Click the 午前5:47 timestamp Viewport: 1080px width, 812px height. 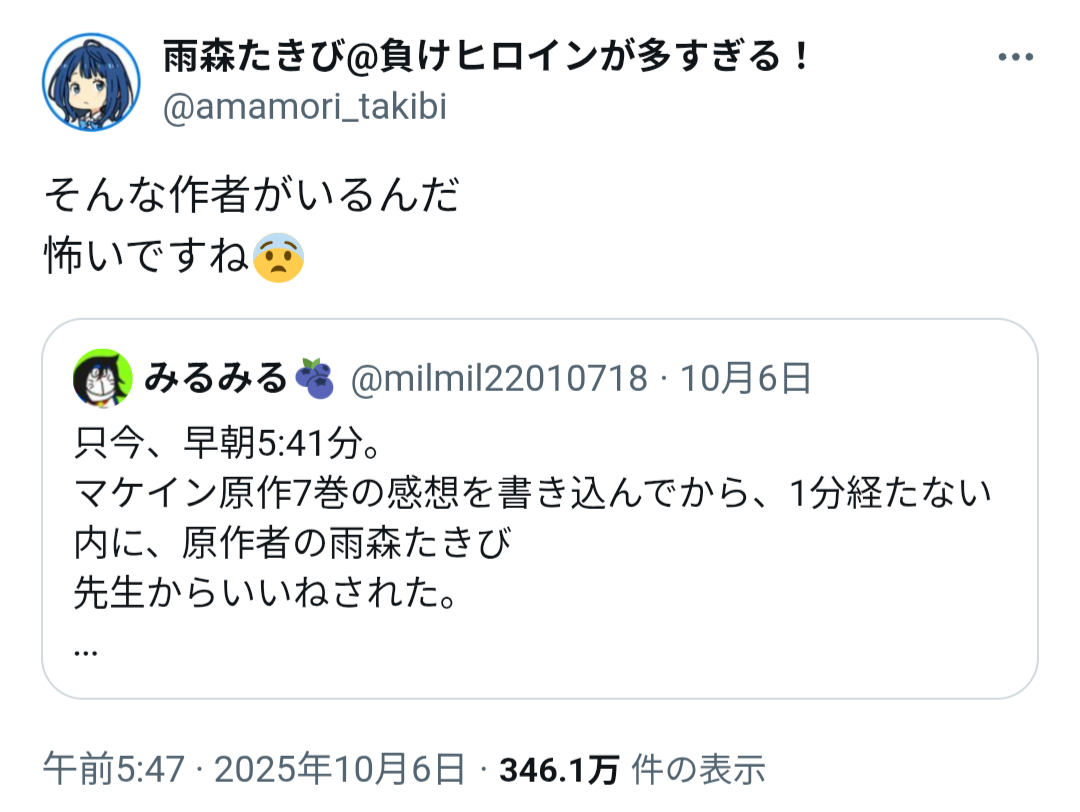pos(114,770)
